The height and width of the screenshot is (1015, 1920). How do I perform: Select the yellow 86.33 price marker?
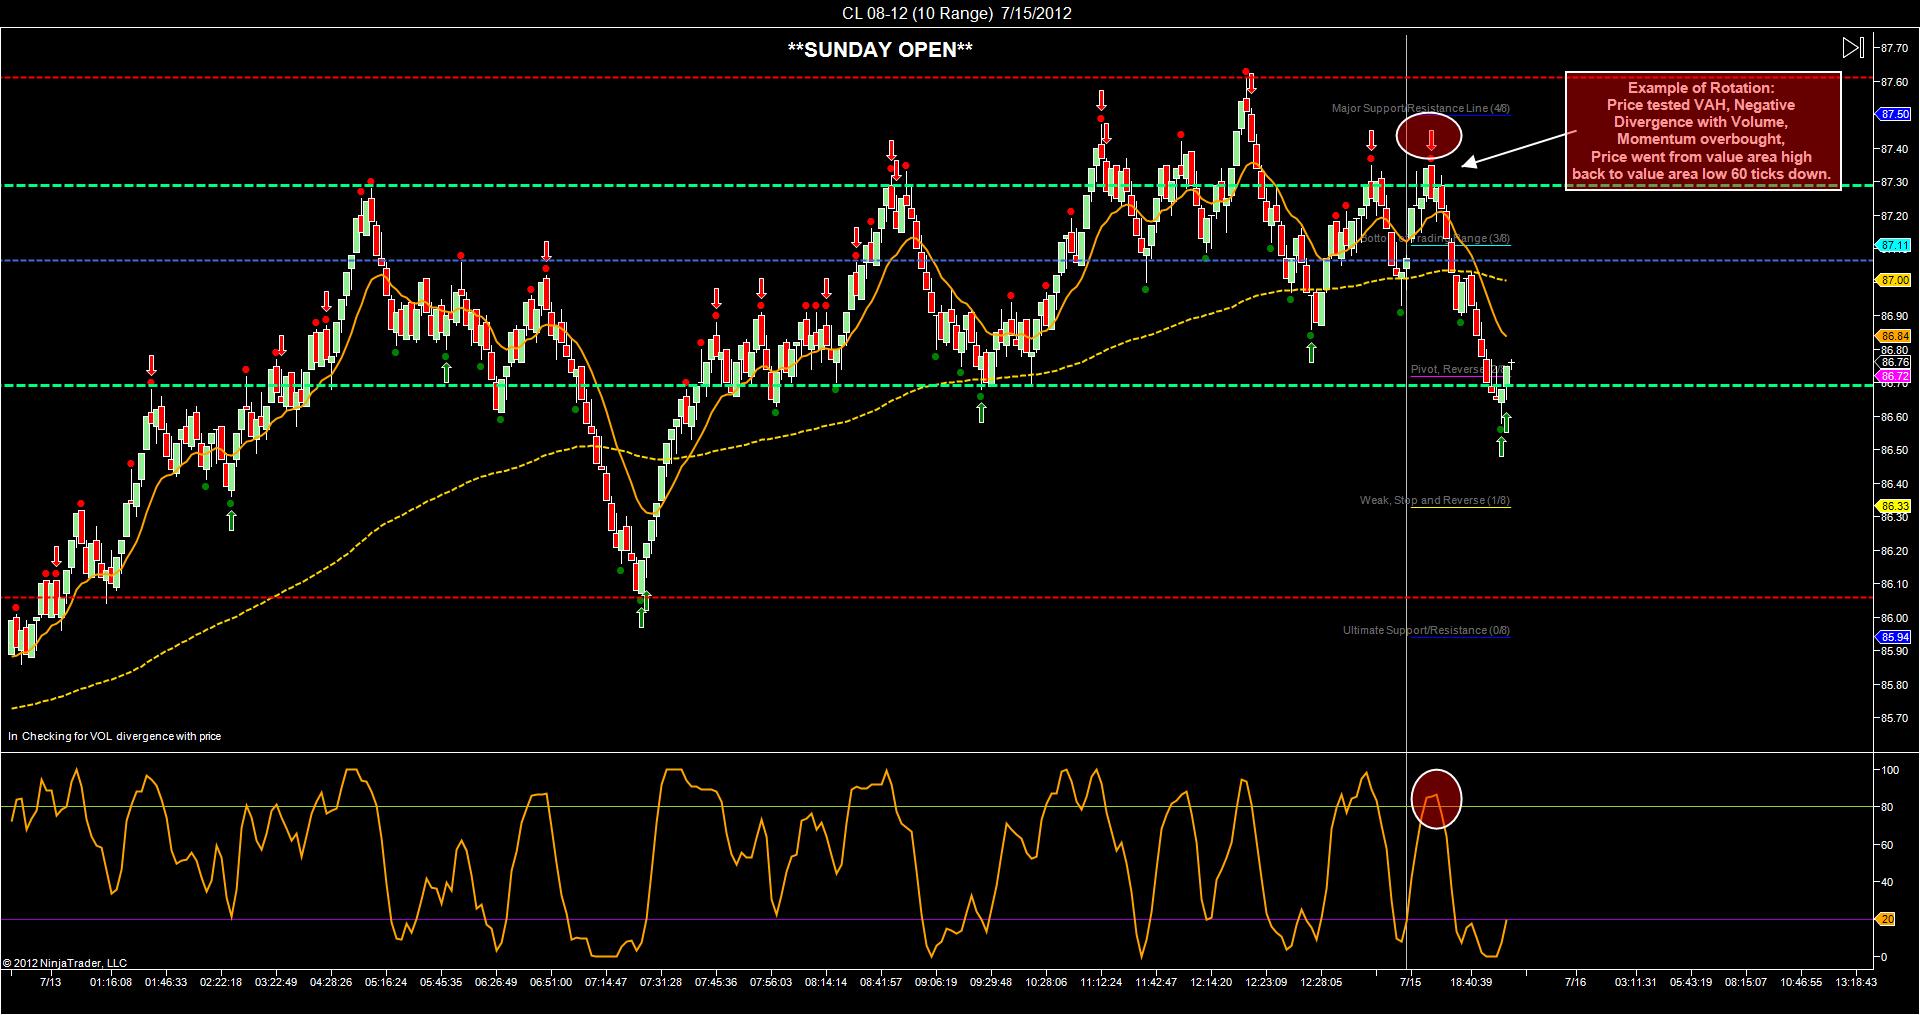[x=1893, y=507]
